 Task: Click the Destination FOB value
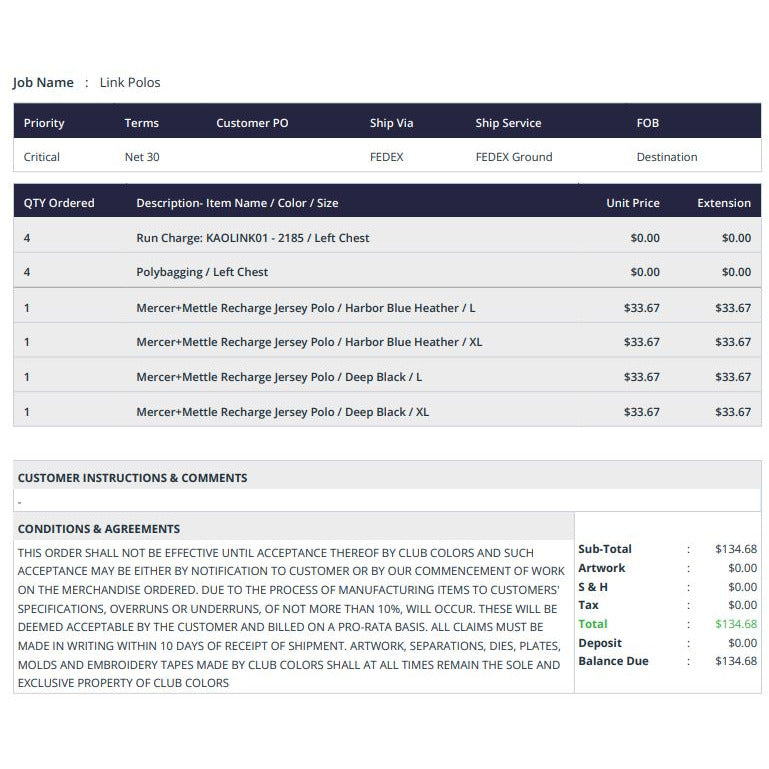pyautogui.click(x=667, y=157)
